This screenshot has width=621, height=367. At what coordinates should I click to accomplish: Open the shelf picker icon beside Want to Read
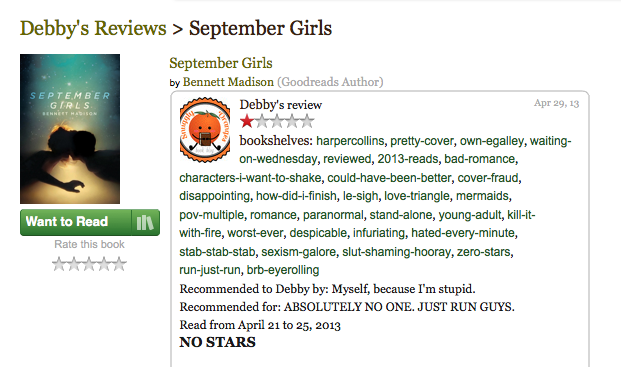(x=145, y=222)
